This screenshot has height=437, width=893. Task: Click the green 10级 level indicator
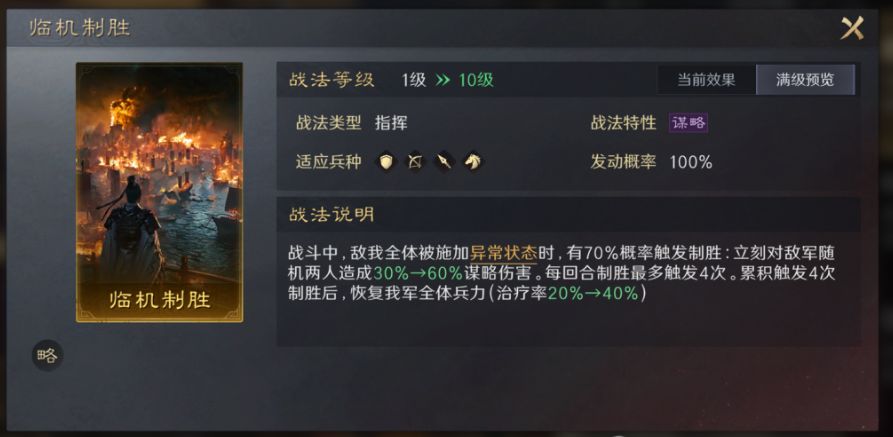[x=476, y=80]
